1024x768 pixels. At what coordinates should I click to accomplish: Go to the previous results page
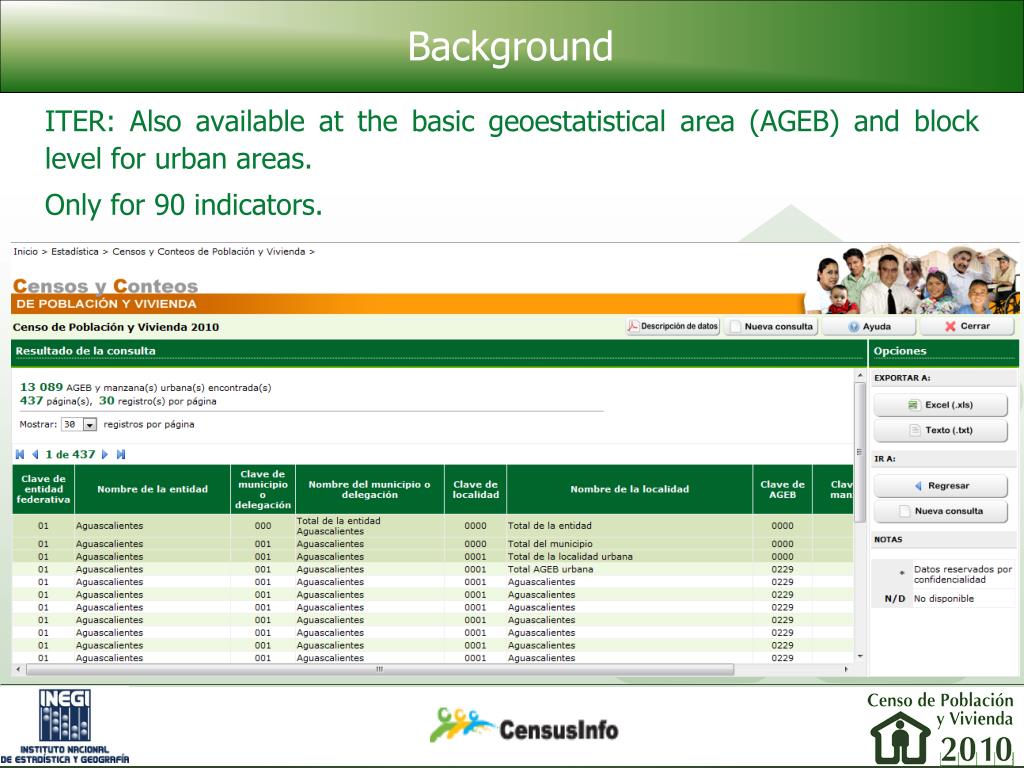pos(35,455)
